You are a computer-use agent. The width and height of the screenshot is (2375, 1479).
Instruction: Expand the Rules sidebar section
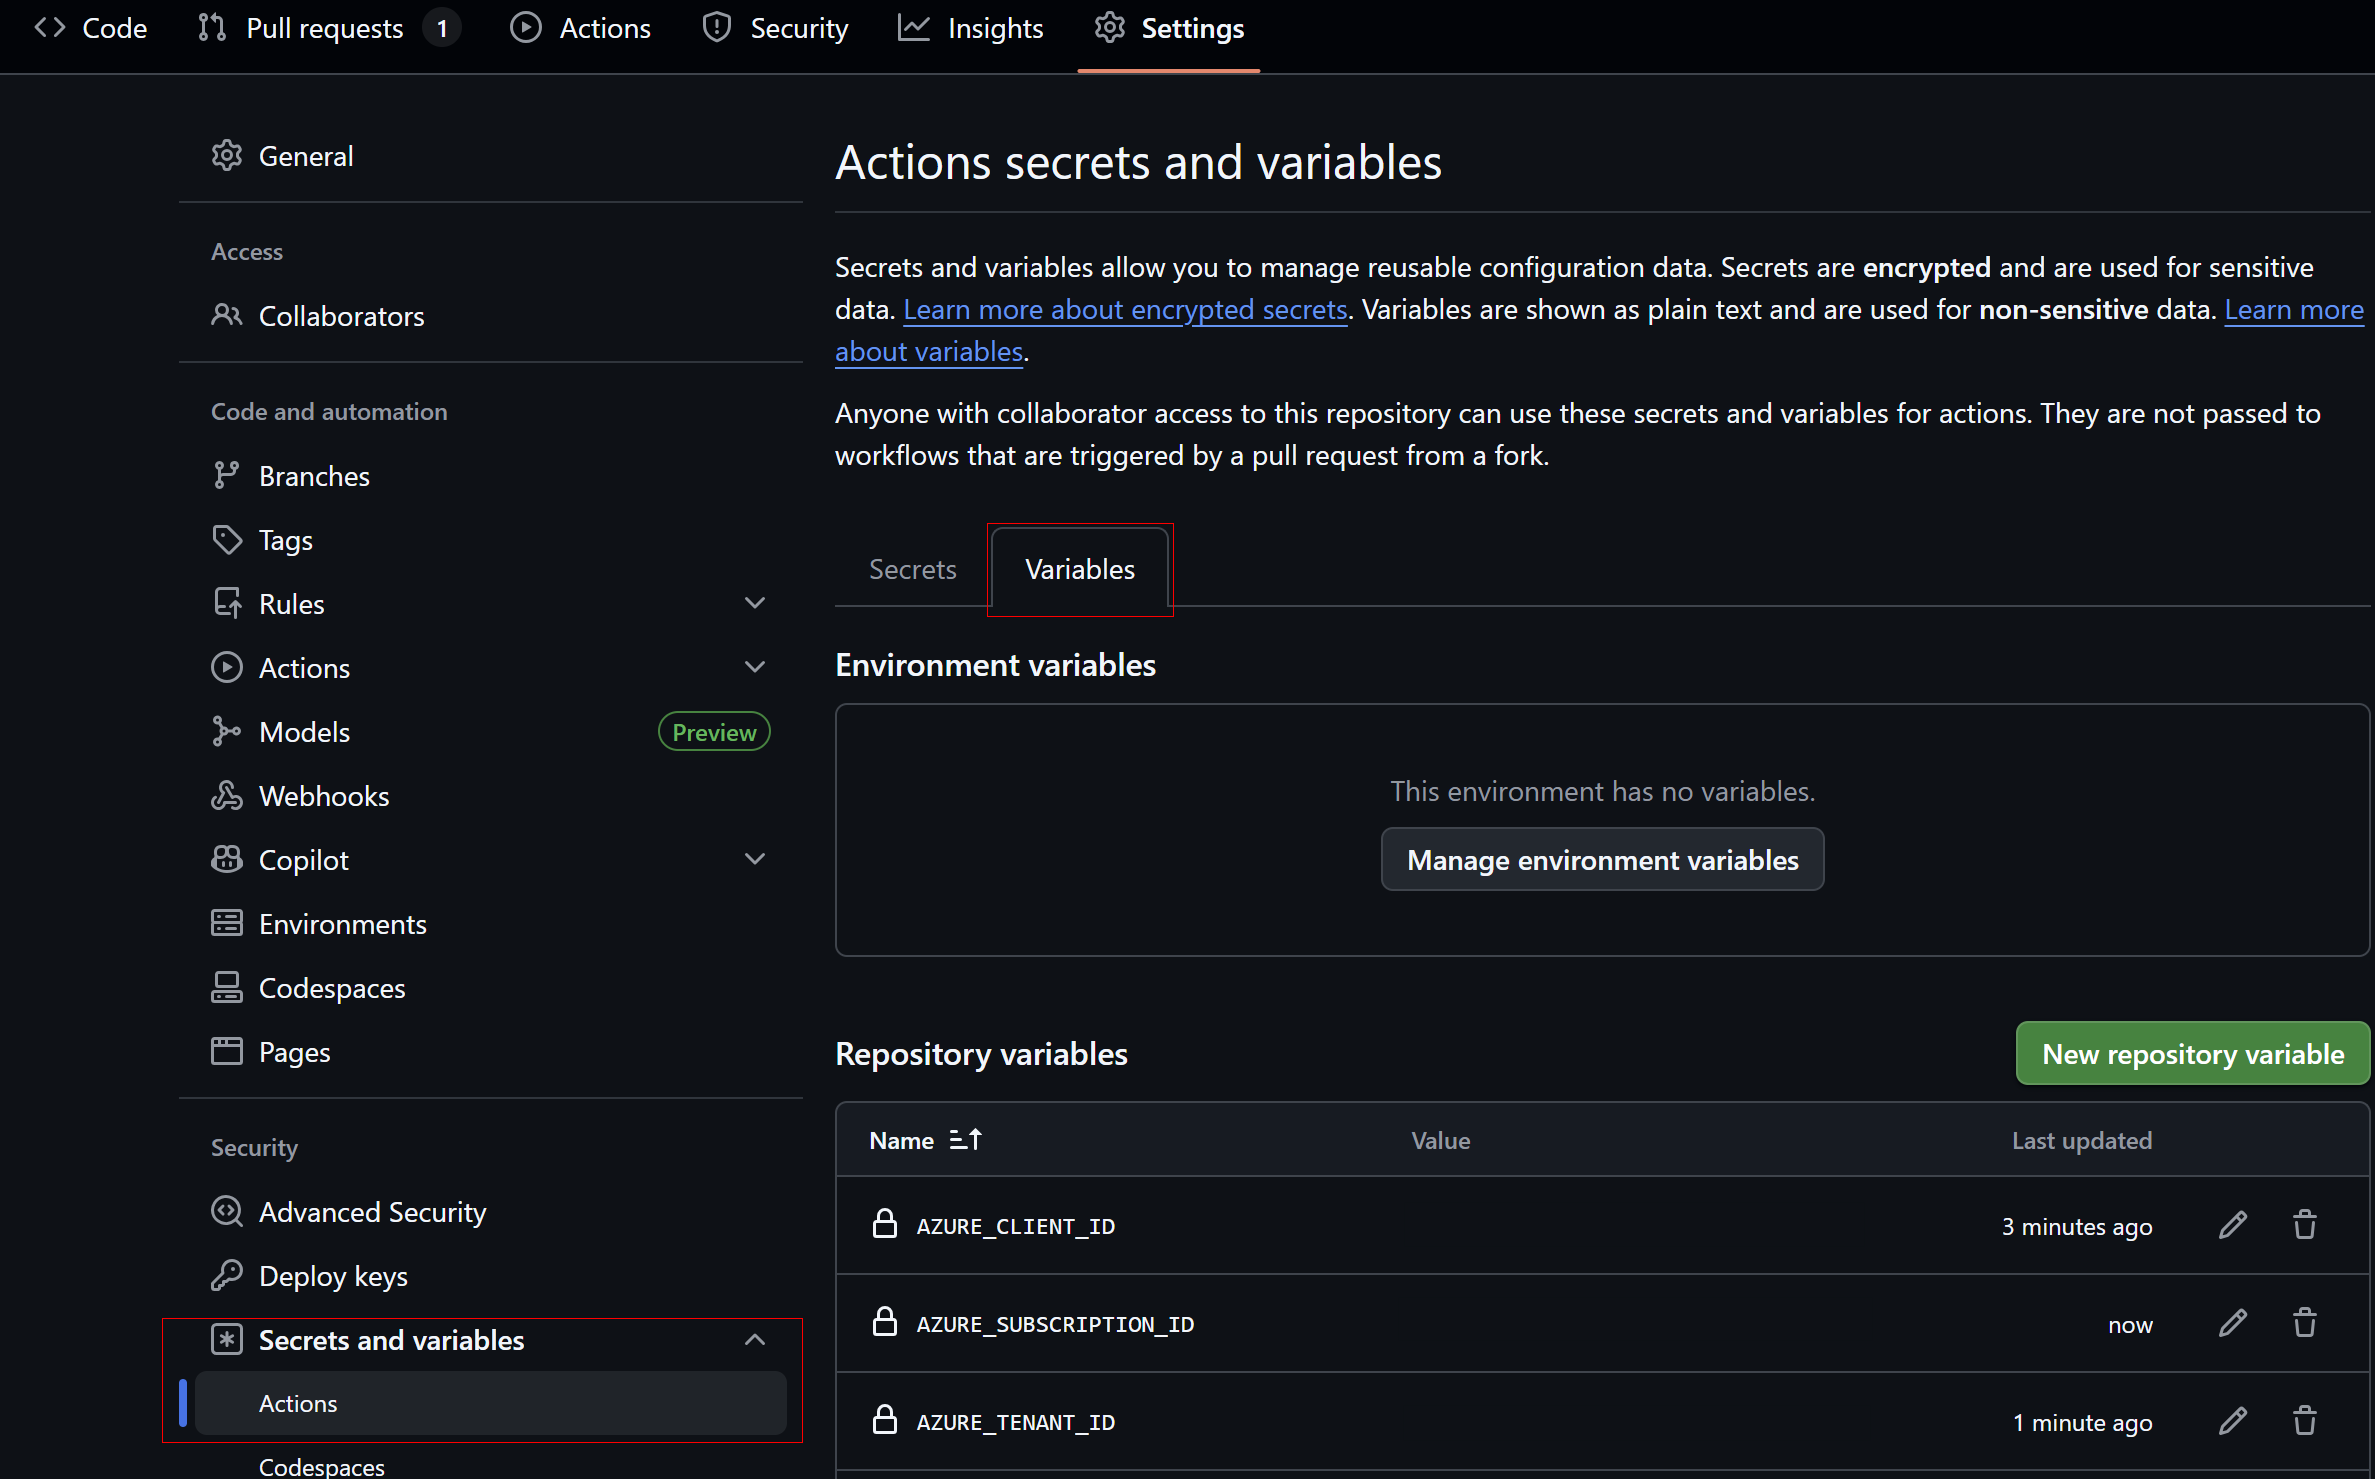(x=755, y=603)
